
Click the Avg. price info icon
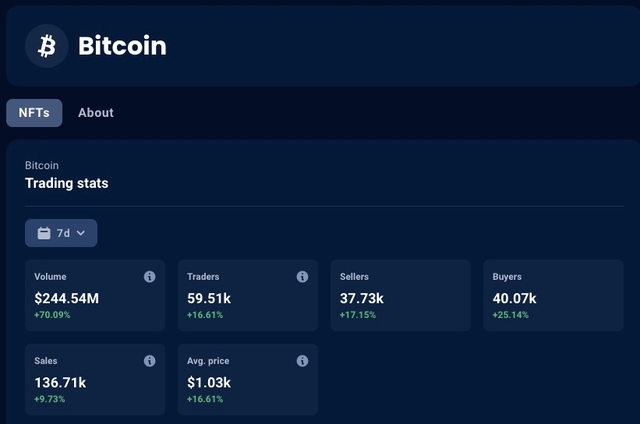point(303,361)
